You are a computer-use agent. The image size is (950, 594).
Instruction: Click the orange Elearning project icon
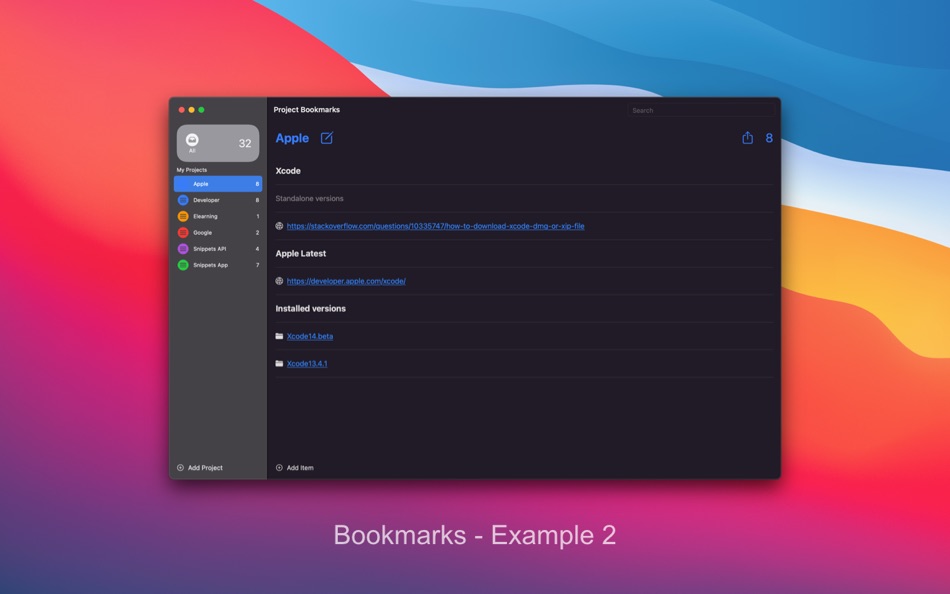point(183,216)
